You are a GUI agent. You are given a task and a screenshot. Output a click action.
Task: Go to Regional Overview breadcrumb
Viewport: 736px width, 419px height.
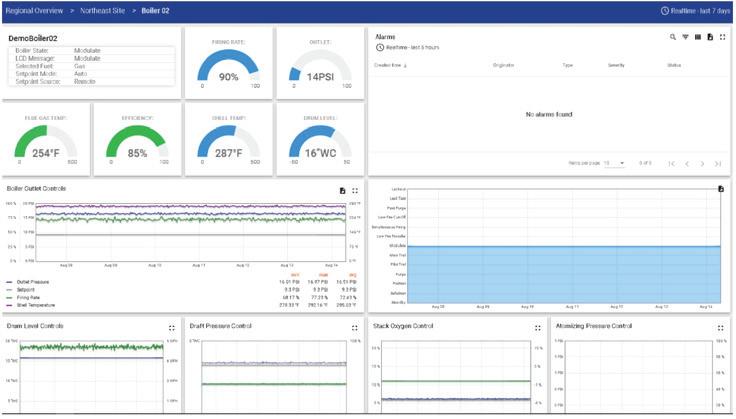[x=34, y=11]
